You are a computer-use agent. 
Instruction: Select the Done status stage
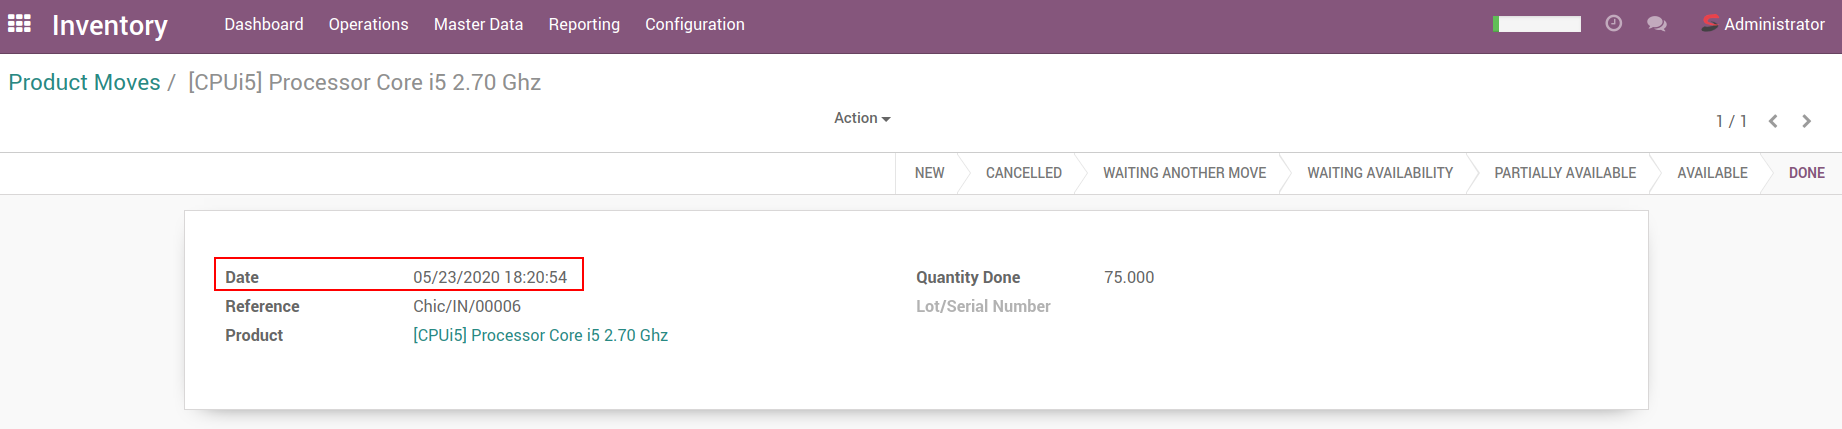(x=1806, y=173)
